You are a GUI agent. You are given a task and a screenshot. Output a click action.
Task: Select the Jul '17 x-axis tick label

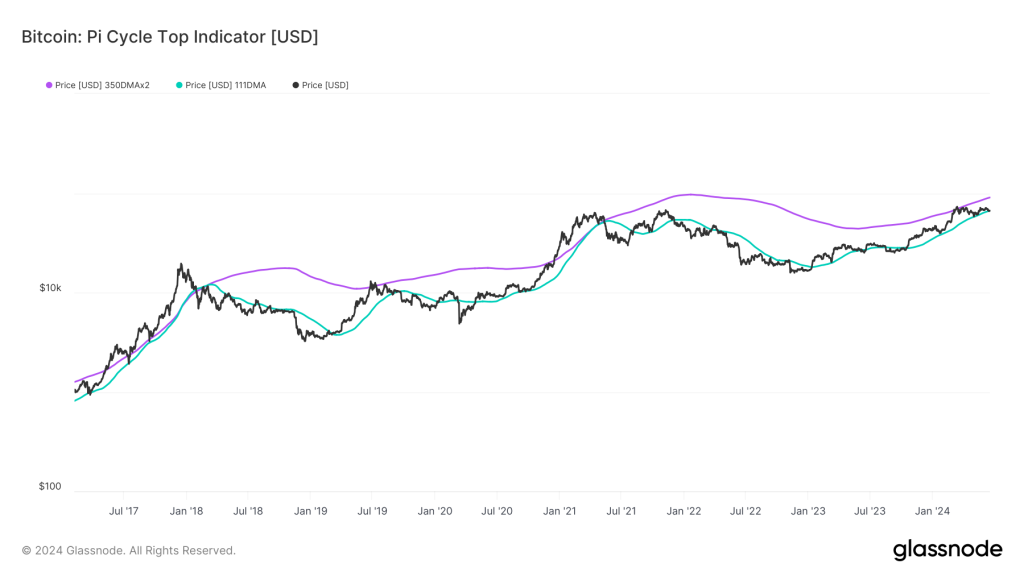coord(123,511)
